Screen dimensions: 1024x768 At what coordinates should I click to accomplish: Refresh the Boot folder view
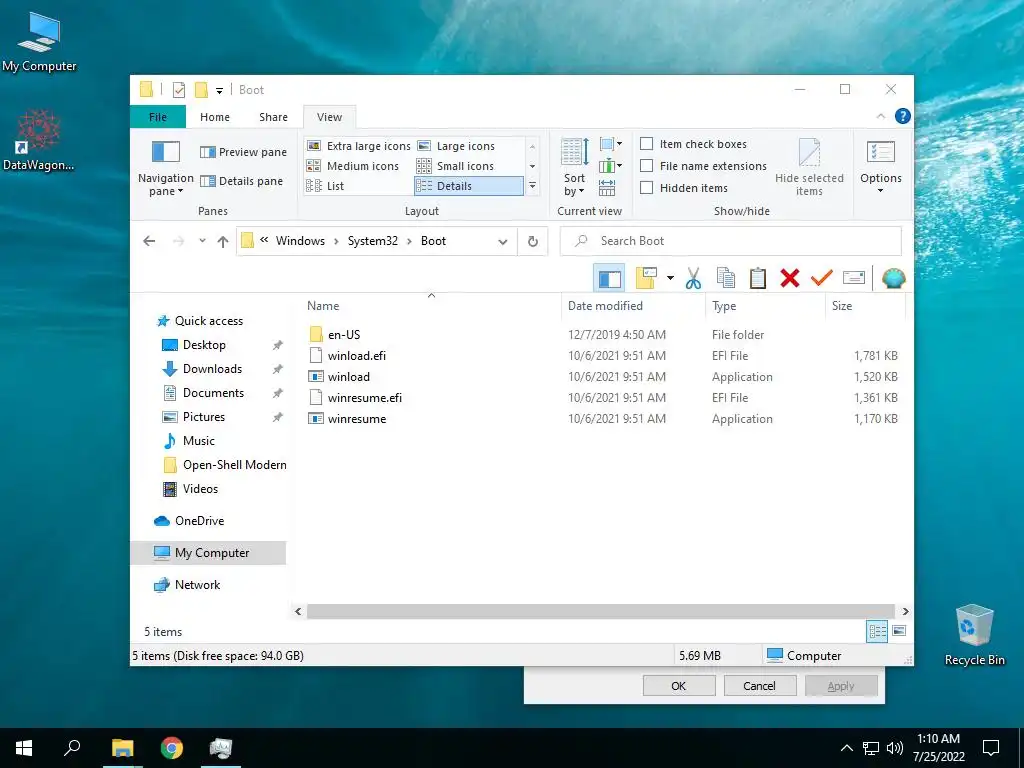pyautogui.click(x=533, y=242)
